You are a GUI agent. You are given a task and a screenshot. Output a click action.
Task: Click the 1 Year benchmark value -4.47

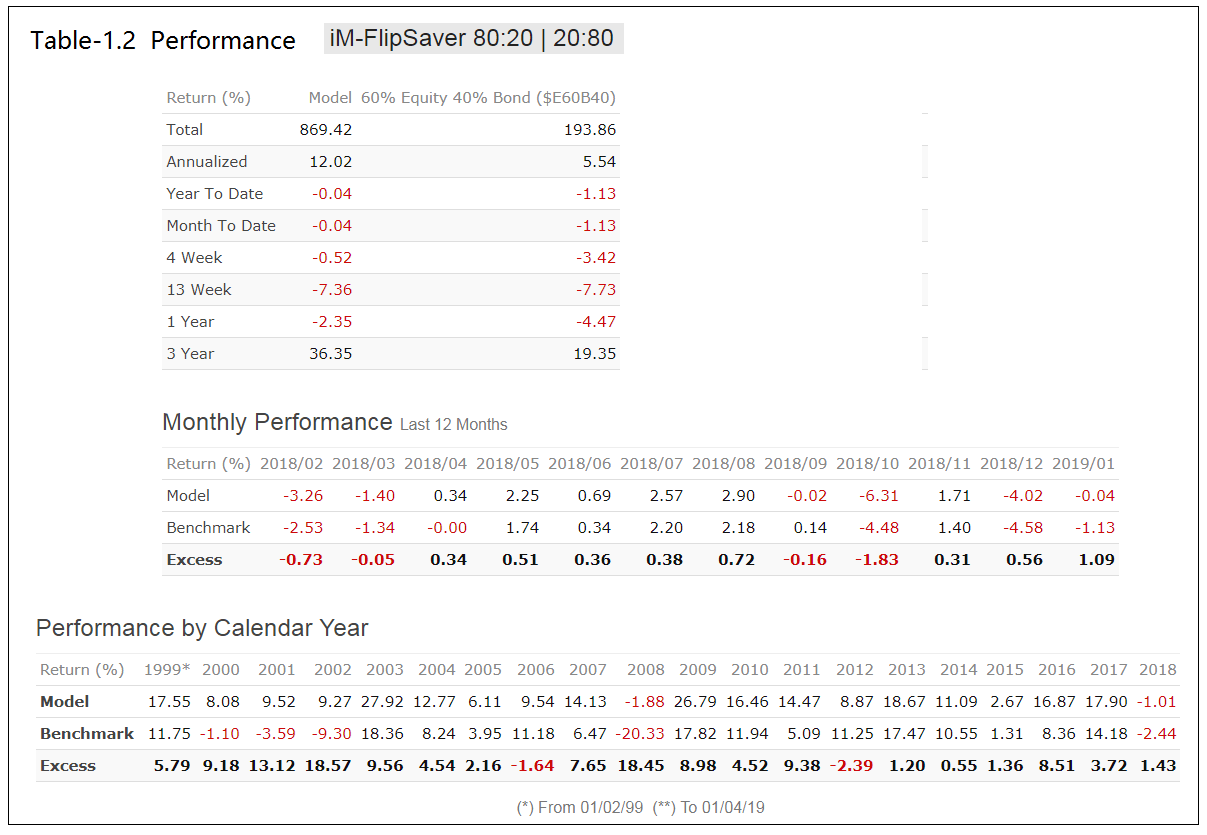(x=596, y=322)
